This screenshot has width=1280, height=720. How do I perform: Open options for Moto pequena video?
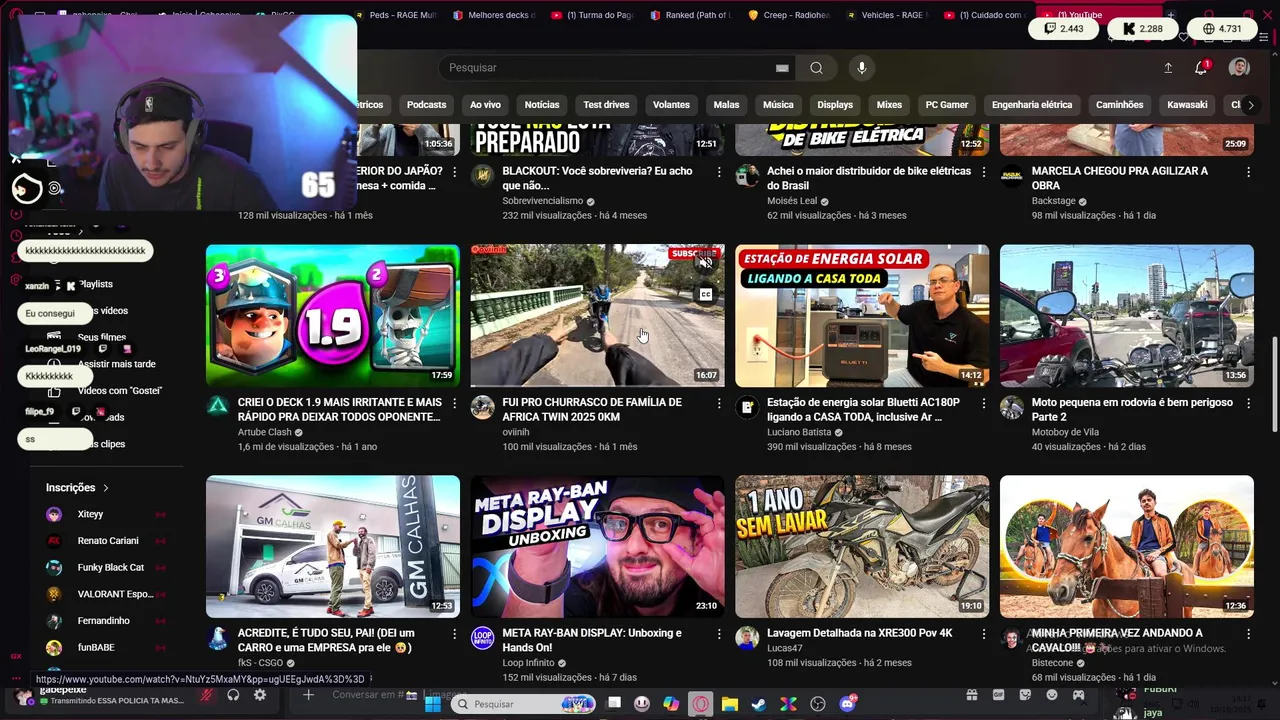(x=1248, y=403)
